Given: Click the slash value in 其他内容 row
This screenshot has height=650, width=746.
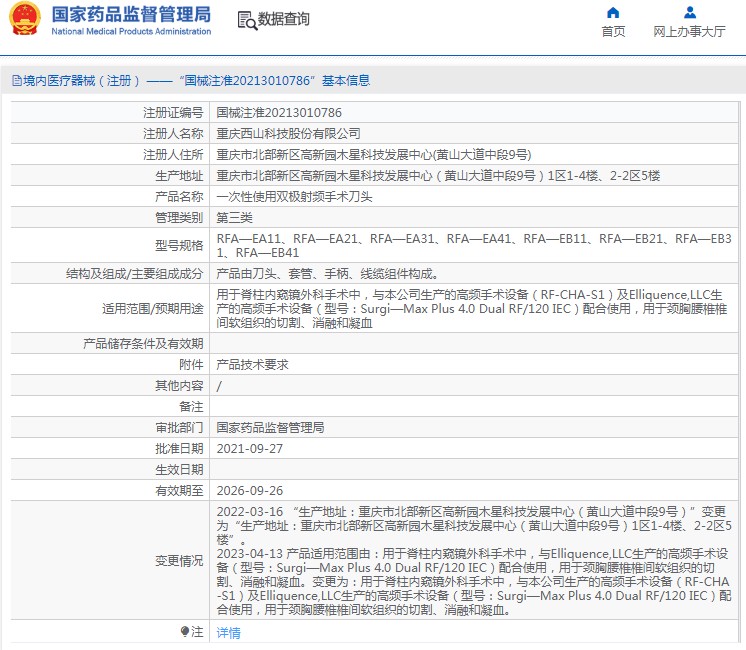Looking at the screenshot, I should pyautogui.click(x=219, y=386).
